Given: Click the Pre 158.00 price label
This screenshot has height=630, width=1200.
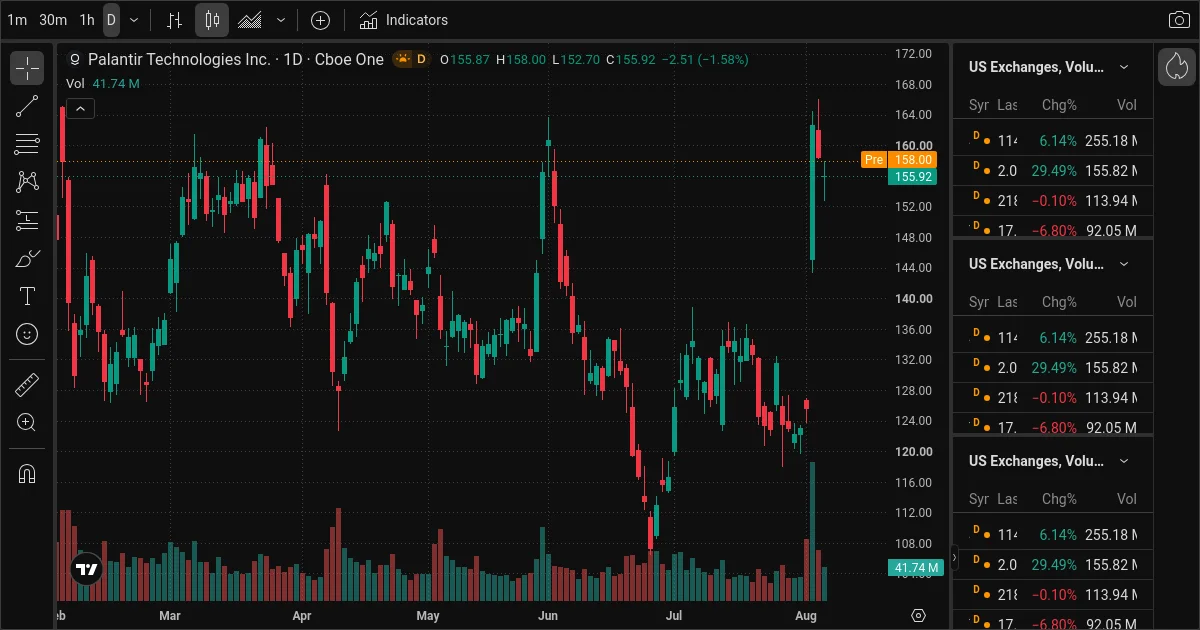Looking at the screenshot, I should click(x=898, y=160).
